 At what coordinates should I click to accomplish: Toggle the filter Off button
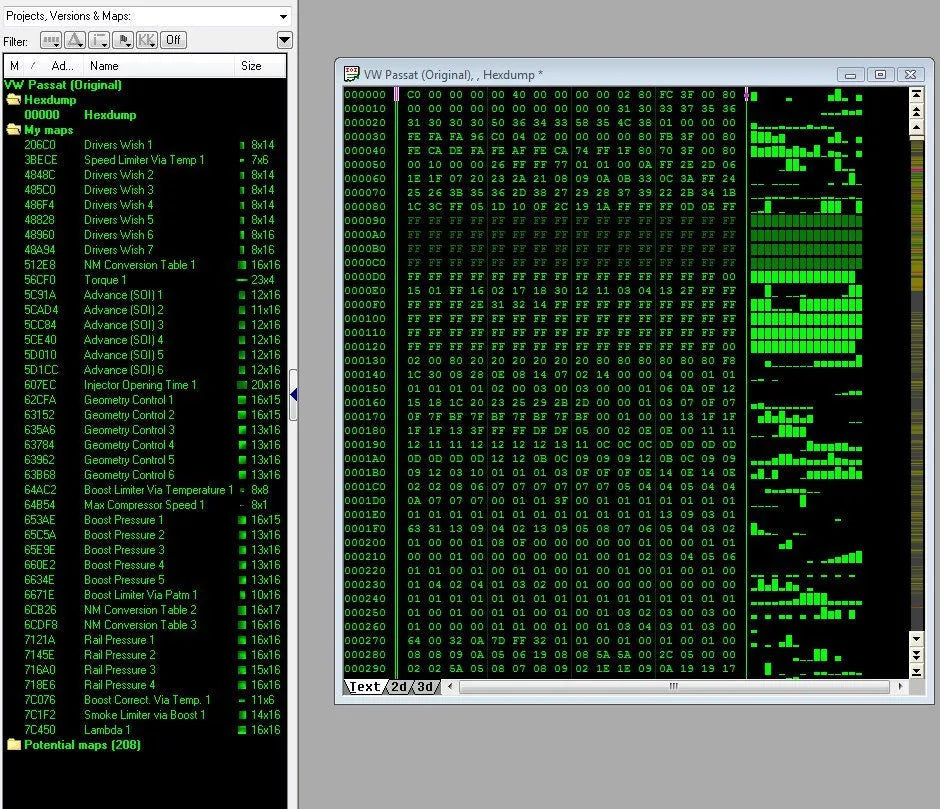(174, 40)
